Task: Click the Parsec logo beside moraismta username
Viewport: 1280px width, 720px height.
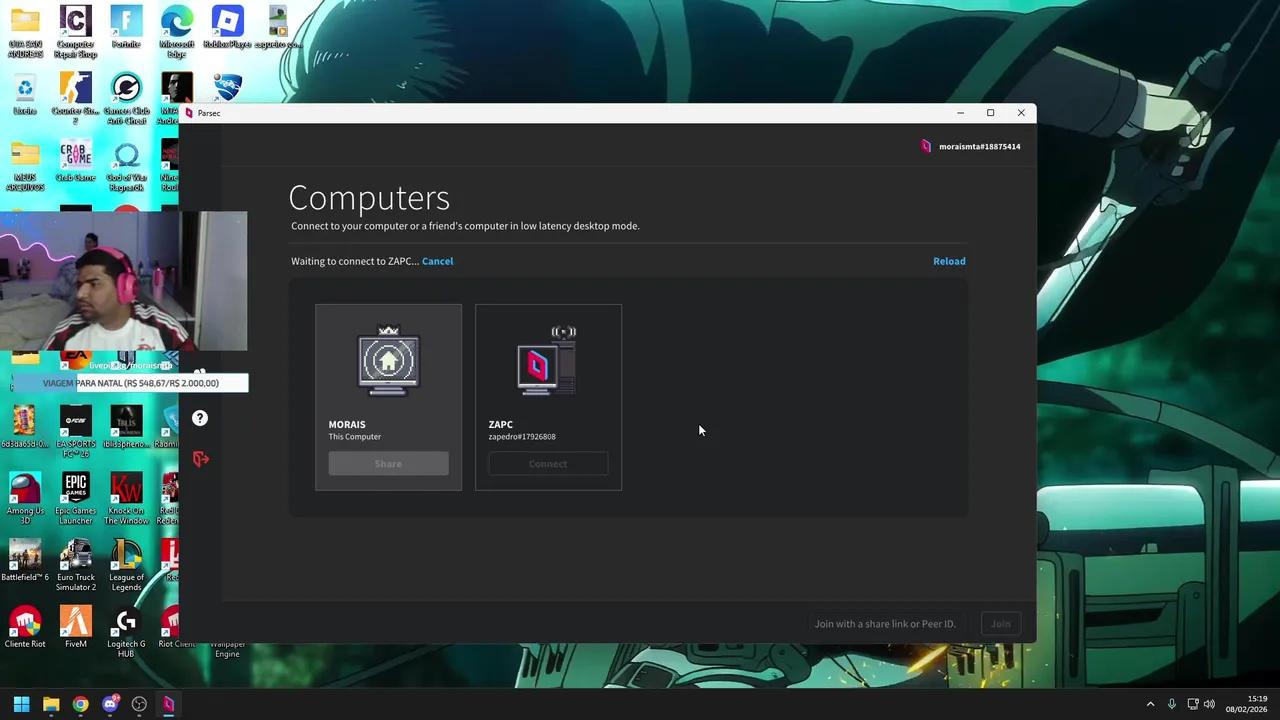Action: click(926, 146)
